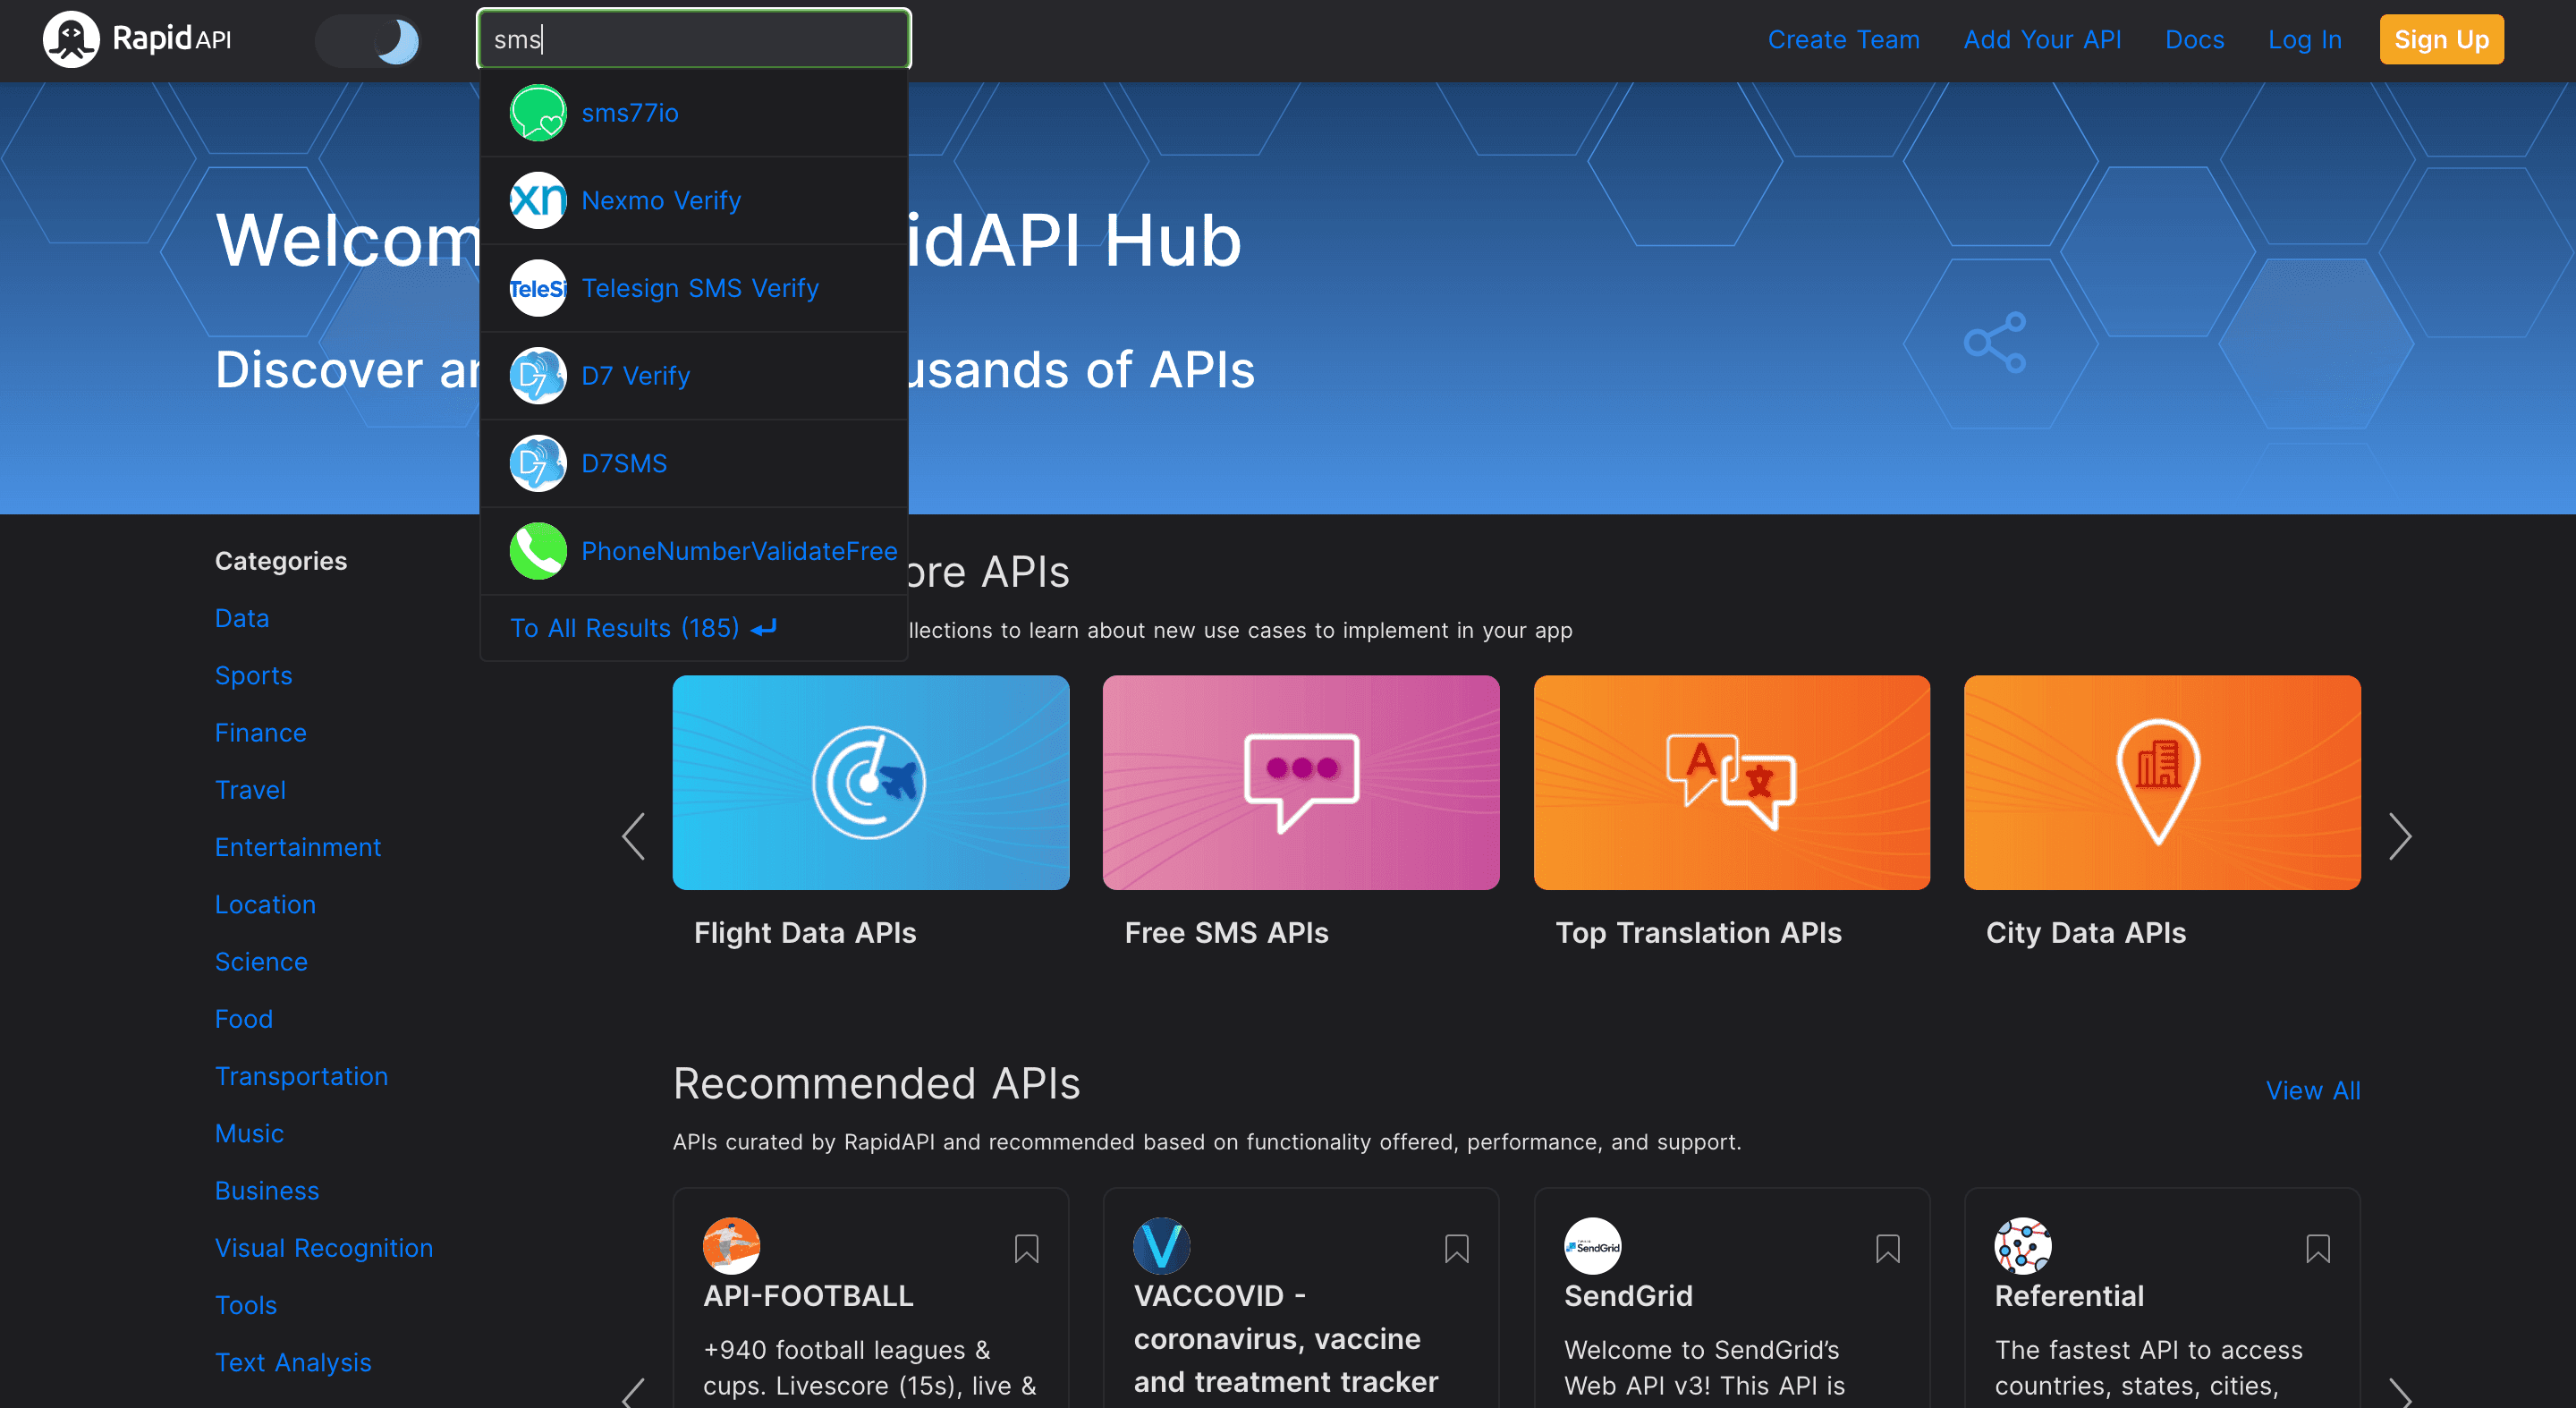Open Add Your API
The height and width of the screenshot is (1408, 2576).
click(2042, 40)
